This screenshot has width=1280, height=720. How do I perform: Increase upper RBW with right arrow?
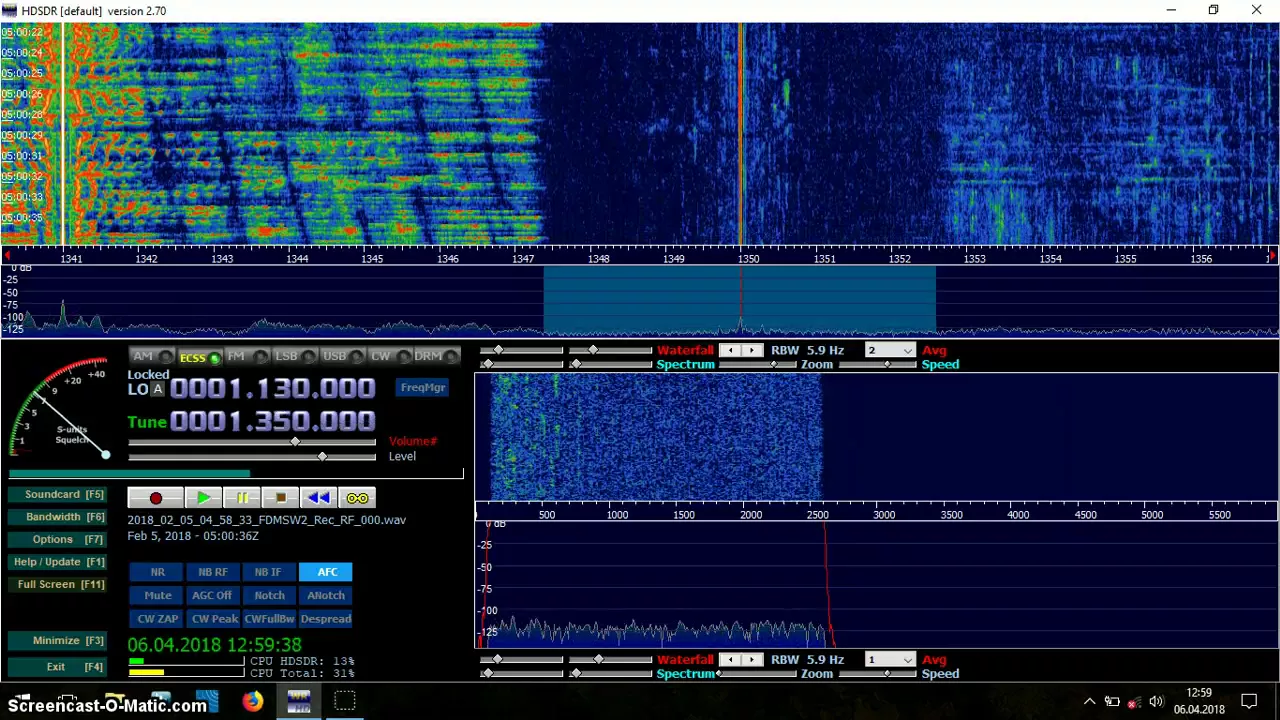[752, 350]
